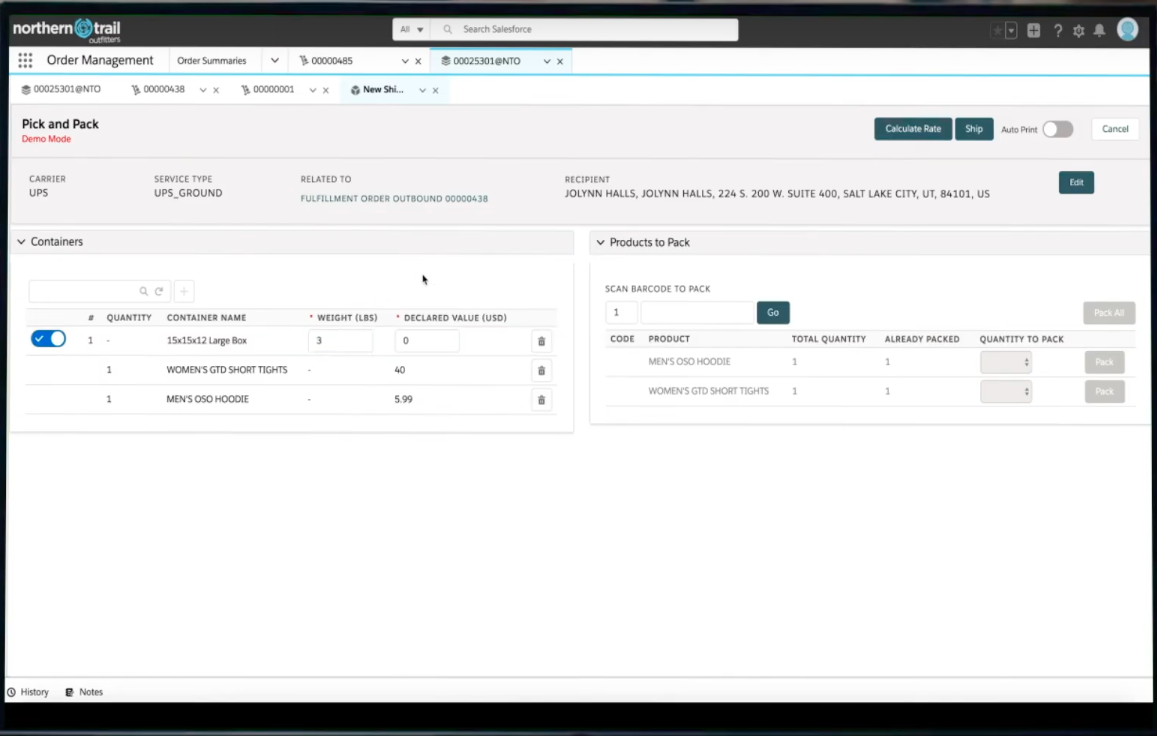Screen dimensions: 1157x736
Task: Click the scan quantity field showing 1
Action: [x=621, y=313]
